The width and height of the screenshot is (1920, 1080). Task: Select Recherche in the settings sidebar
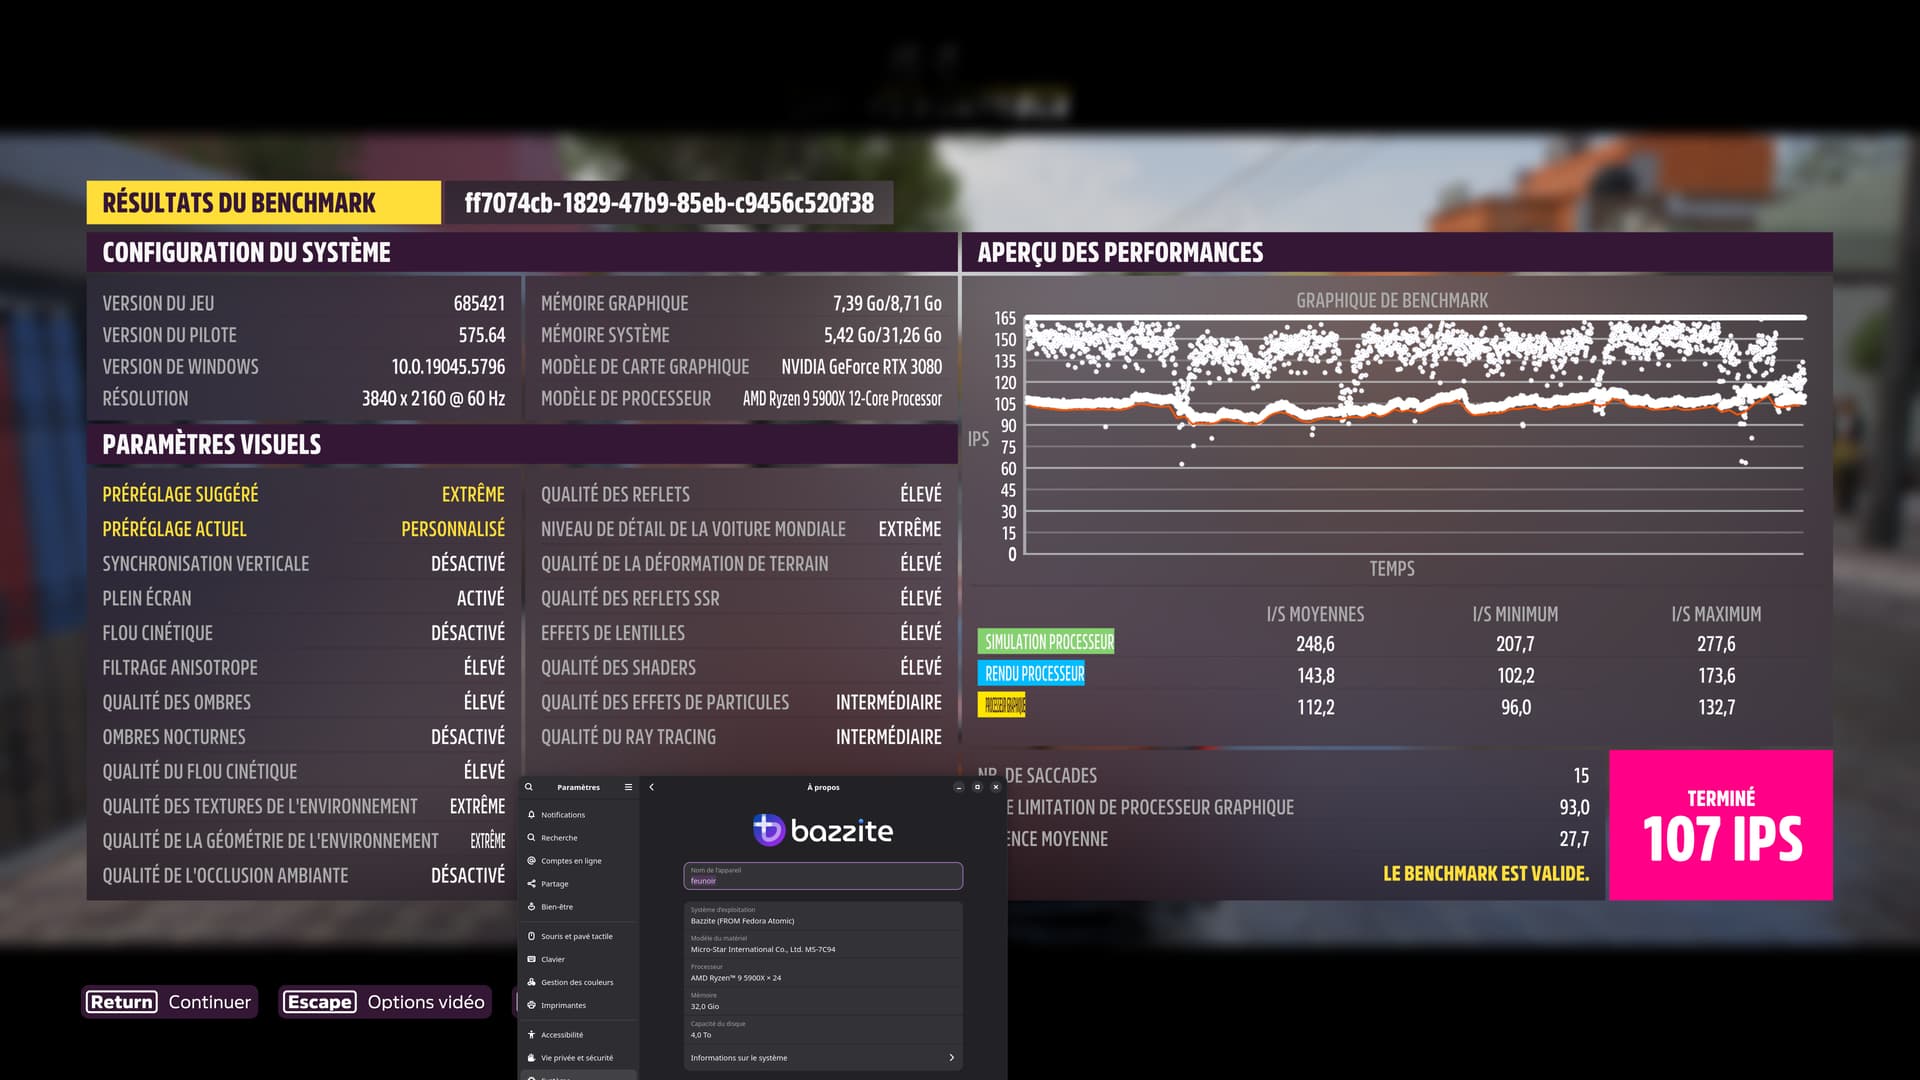coord(559,838)
